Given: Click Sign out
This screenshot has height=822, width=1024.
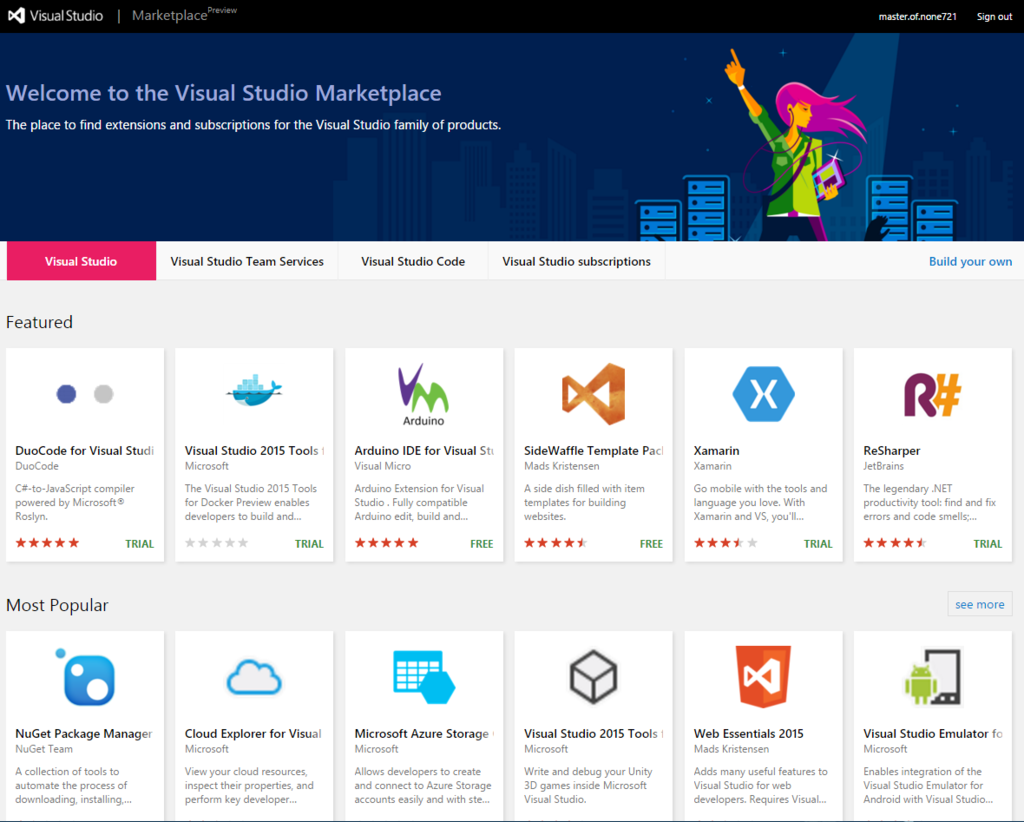Looking at the screenshot, I should (994, 16).
